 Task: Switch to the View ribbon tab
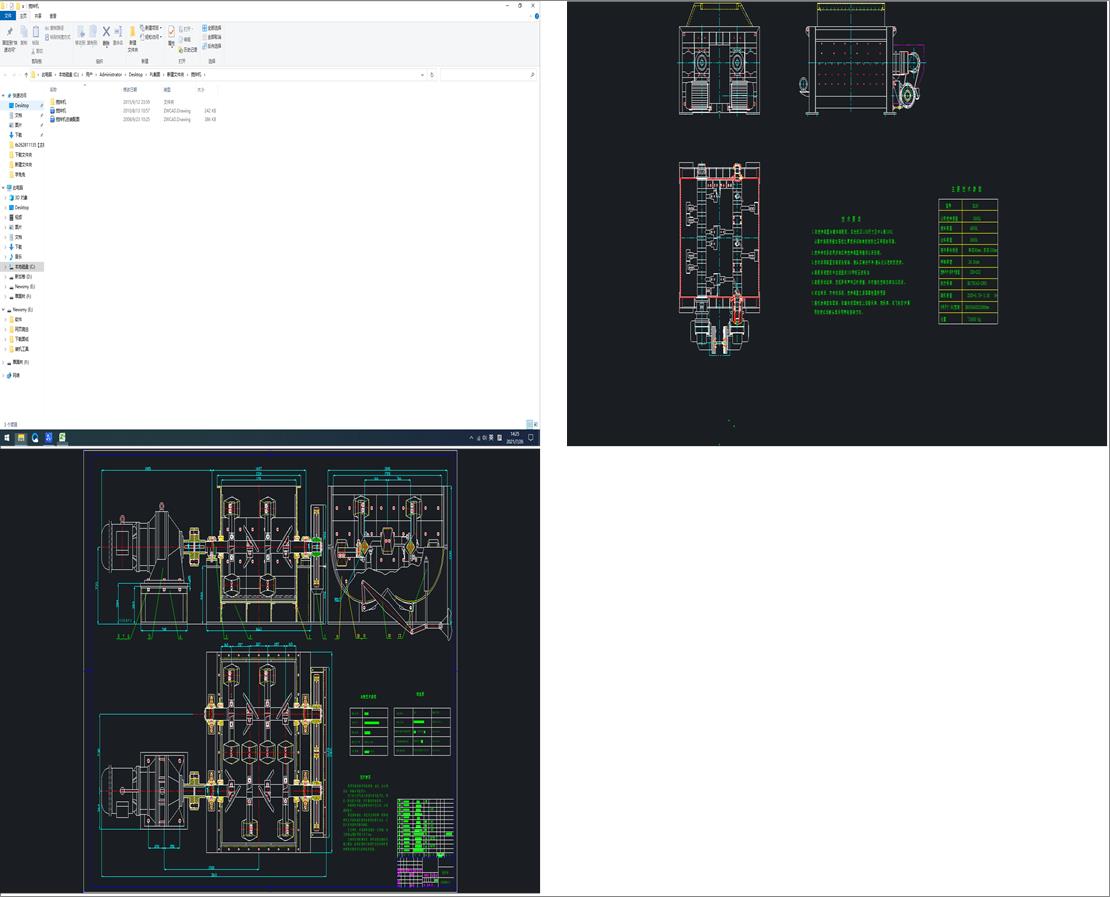tap(53, 16)
